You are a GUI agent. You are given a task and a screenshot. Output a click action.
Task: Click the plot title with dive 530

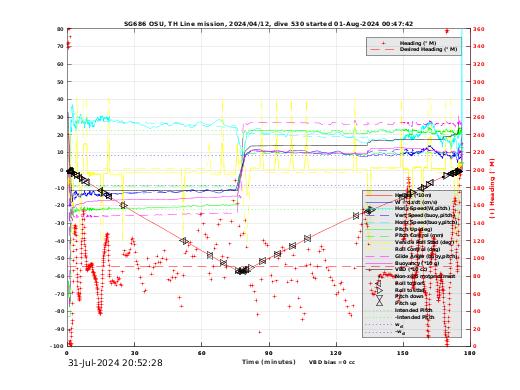[x=268, y=24]
